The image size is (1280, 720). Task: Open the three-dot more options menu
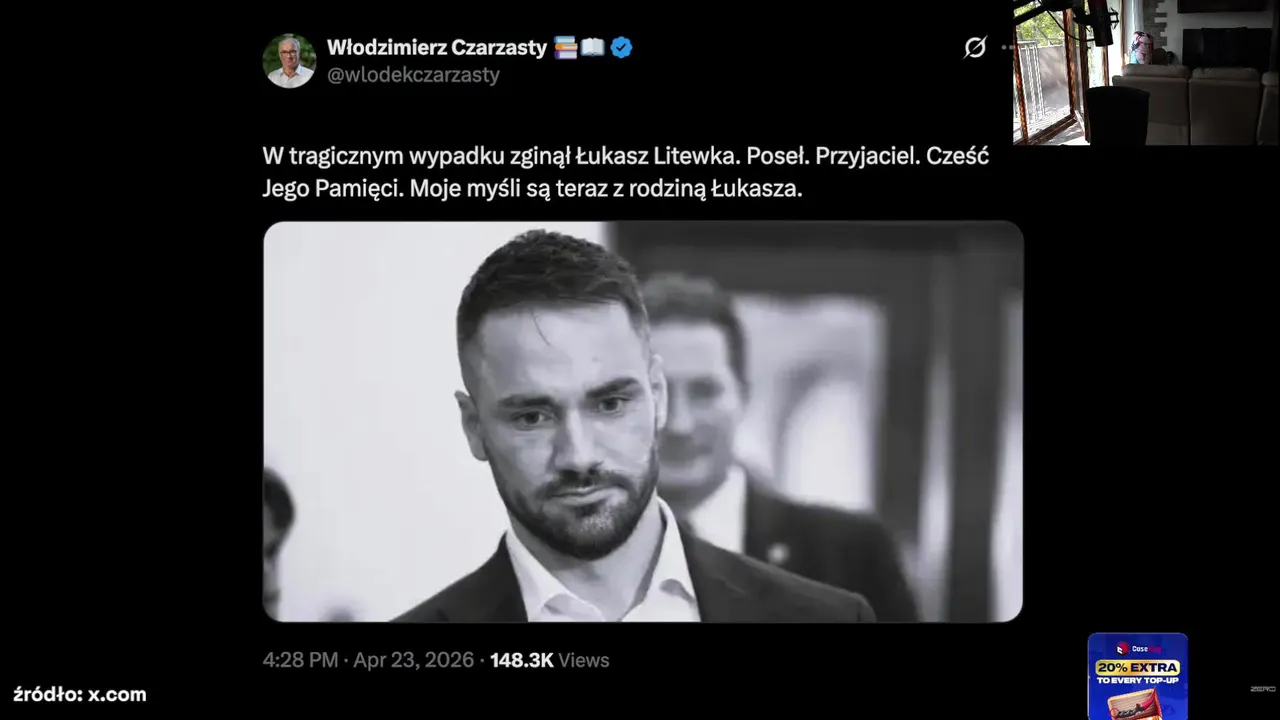coord(1007,47)
